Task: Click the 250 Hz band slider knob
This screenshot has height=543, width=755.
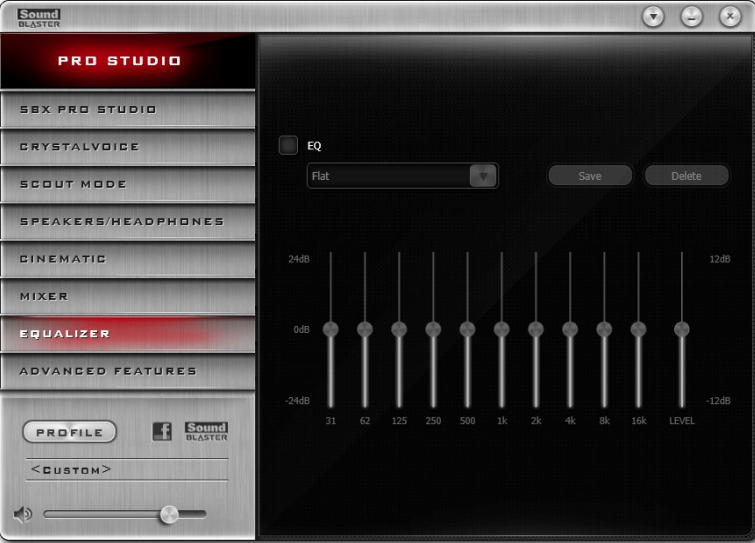Action: coord(433,329)
